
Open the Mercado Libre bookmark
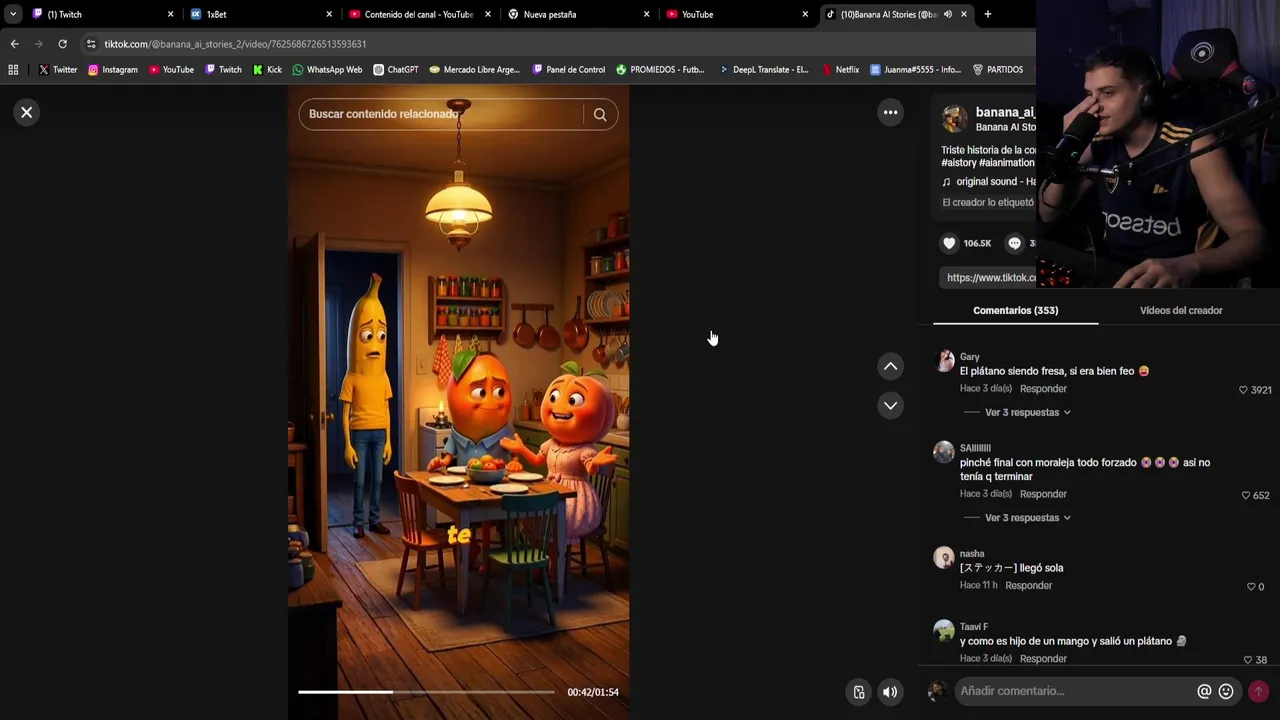[x=474, y=70]
